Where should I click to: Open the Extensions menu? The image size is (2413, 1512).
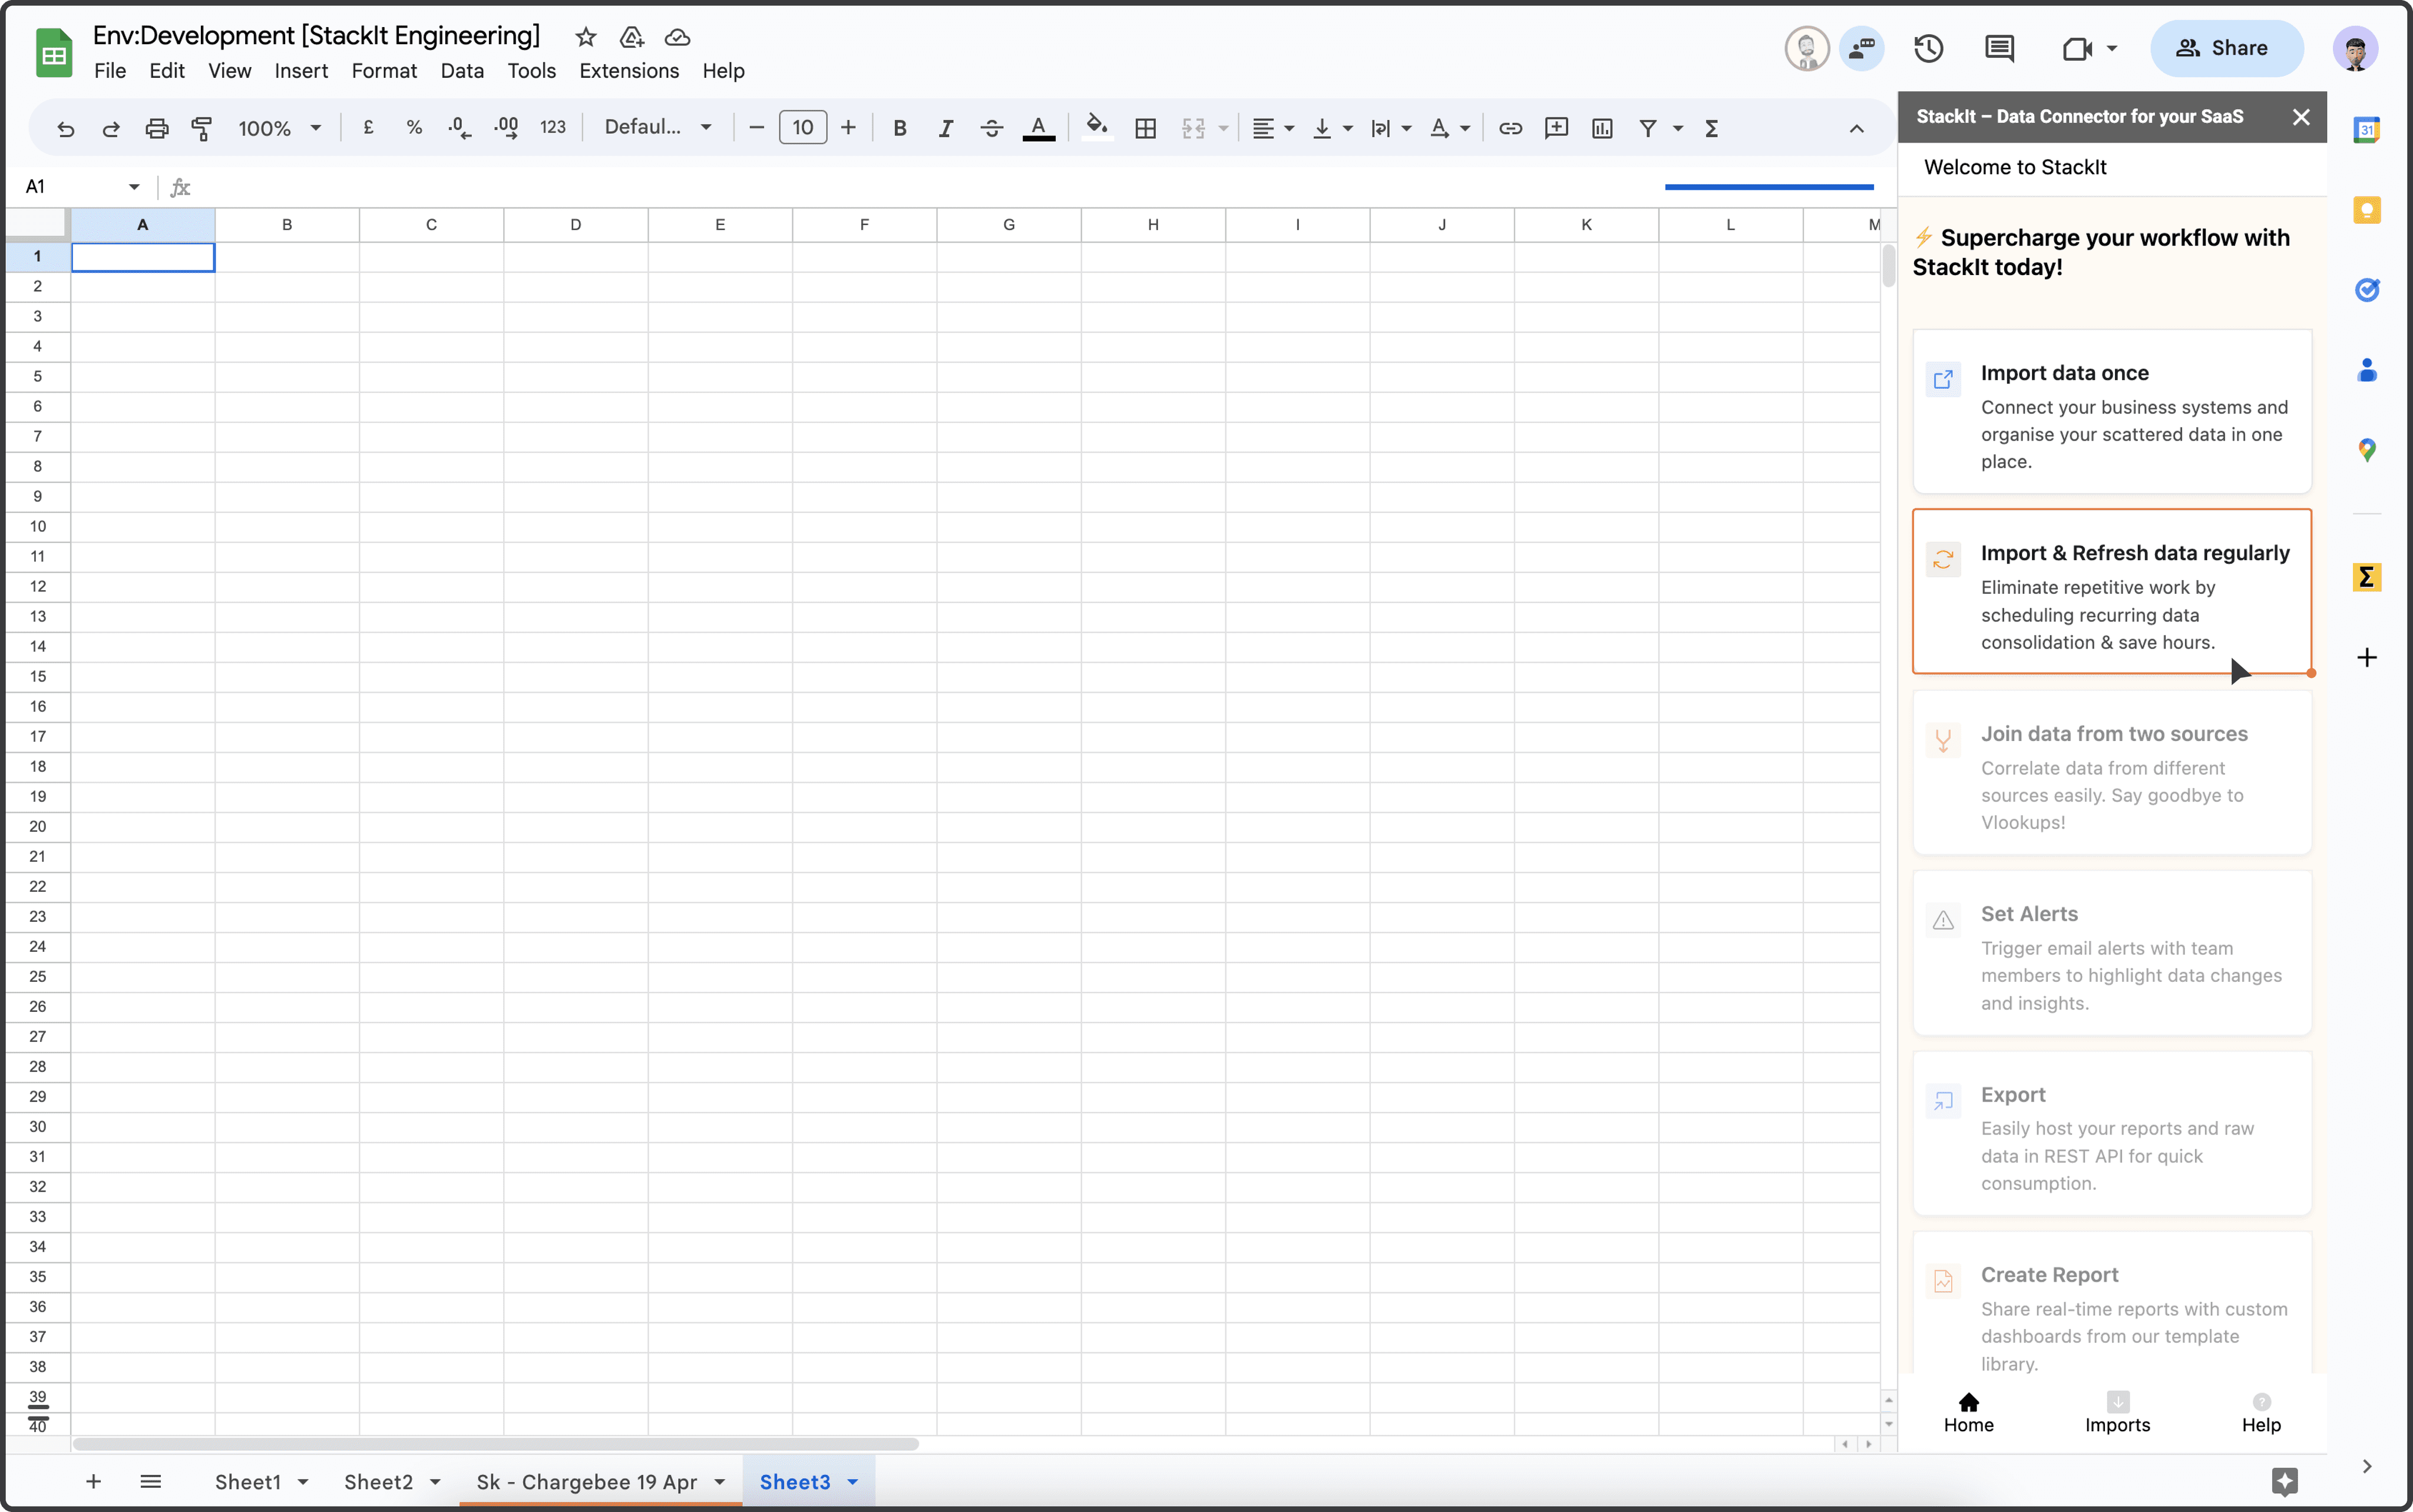tap(628, 71)
